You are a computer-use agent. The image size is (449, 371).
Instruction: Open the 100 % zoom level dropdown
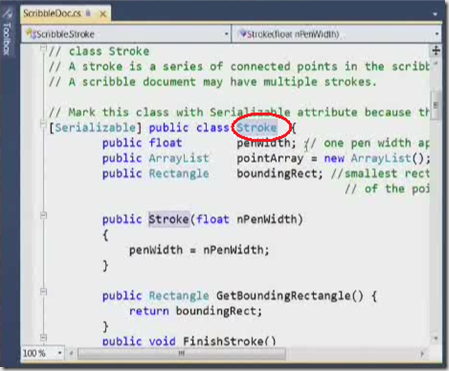(42, 353)
